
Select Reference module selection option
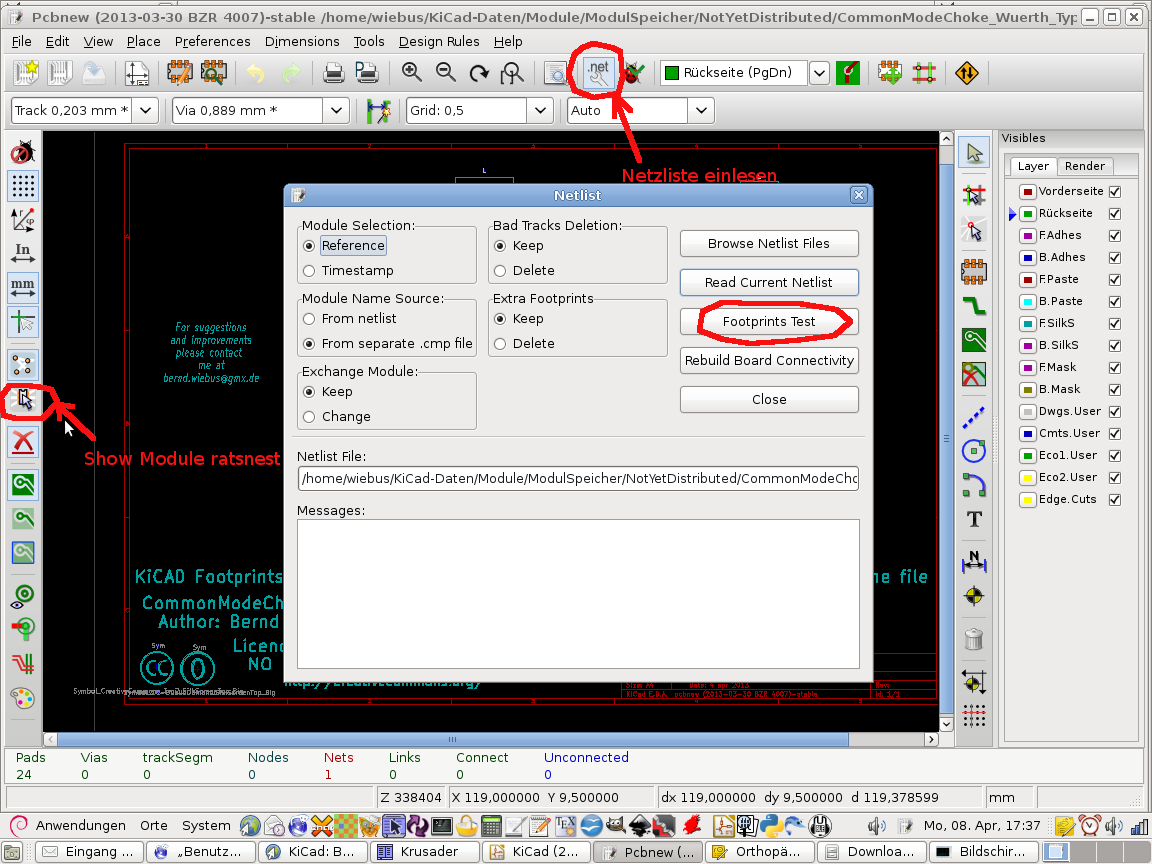(x=344, y=245)
